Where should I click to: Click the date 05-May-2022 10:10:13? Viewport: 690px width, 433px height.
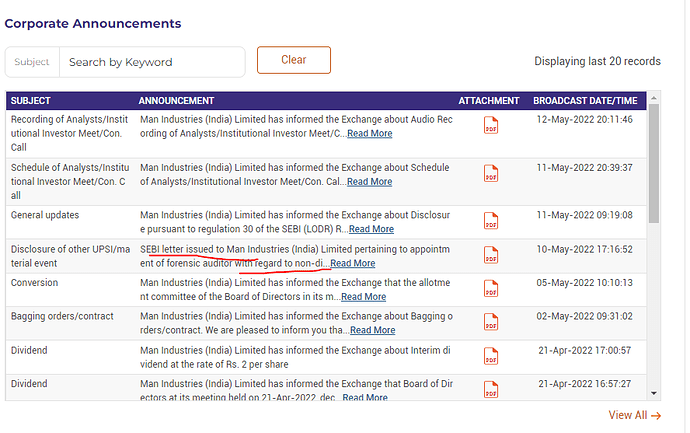584,283
